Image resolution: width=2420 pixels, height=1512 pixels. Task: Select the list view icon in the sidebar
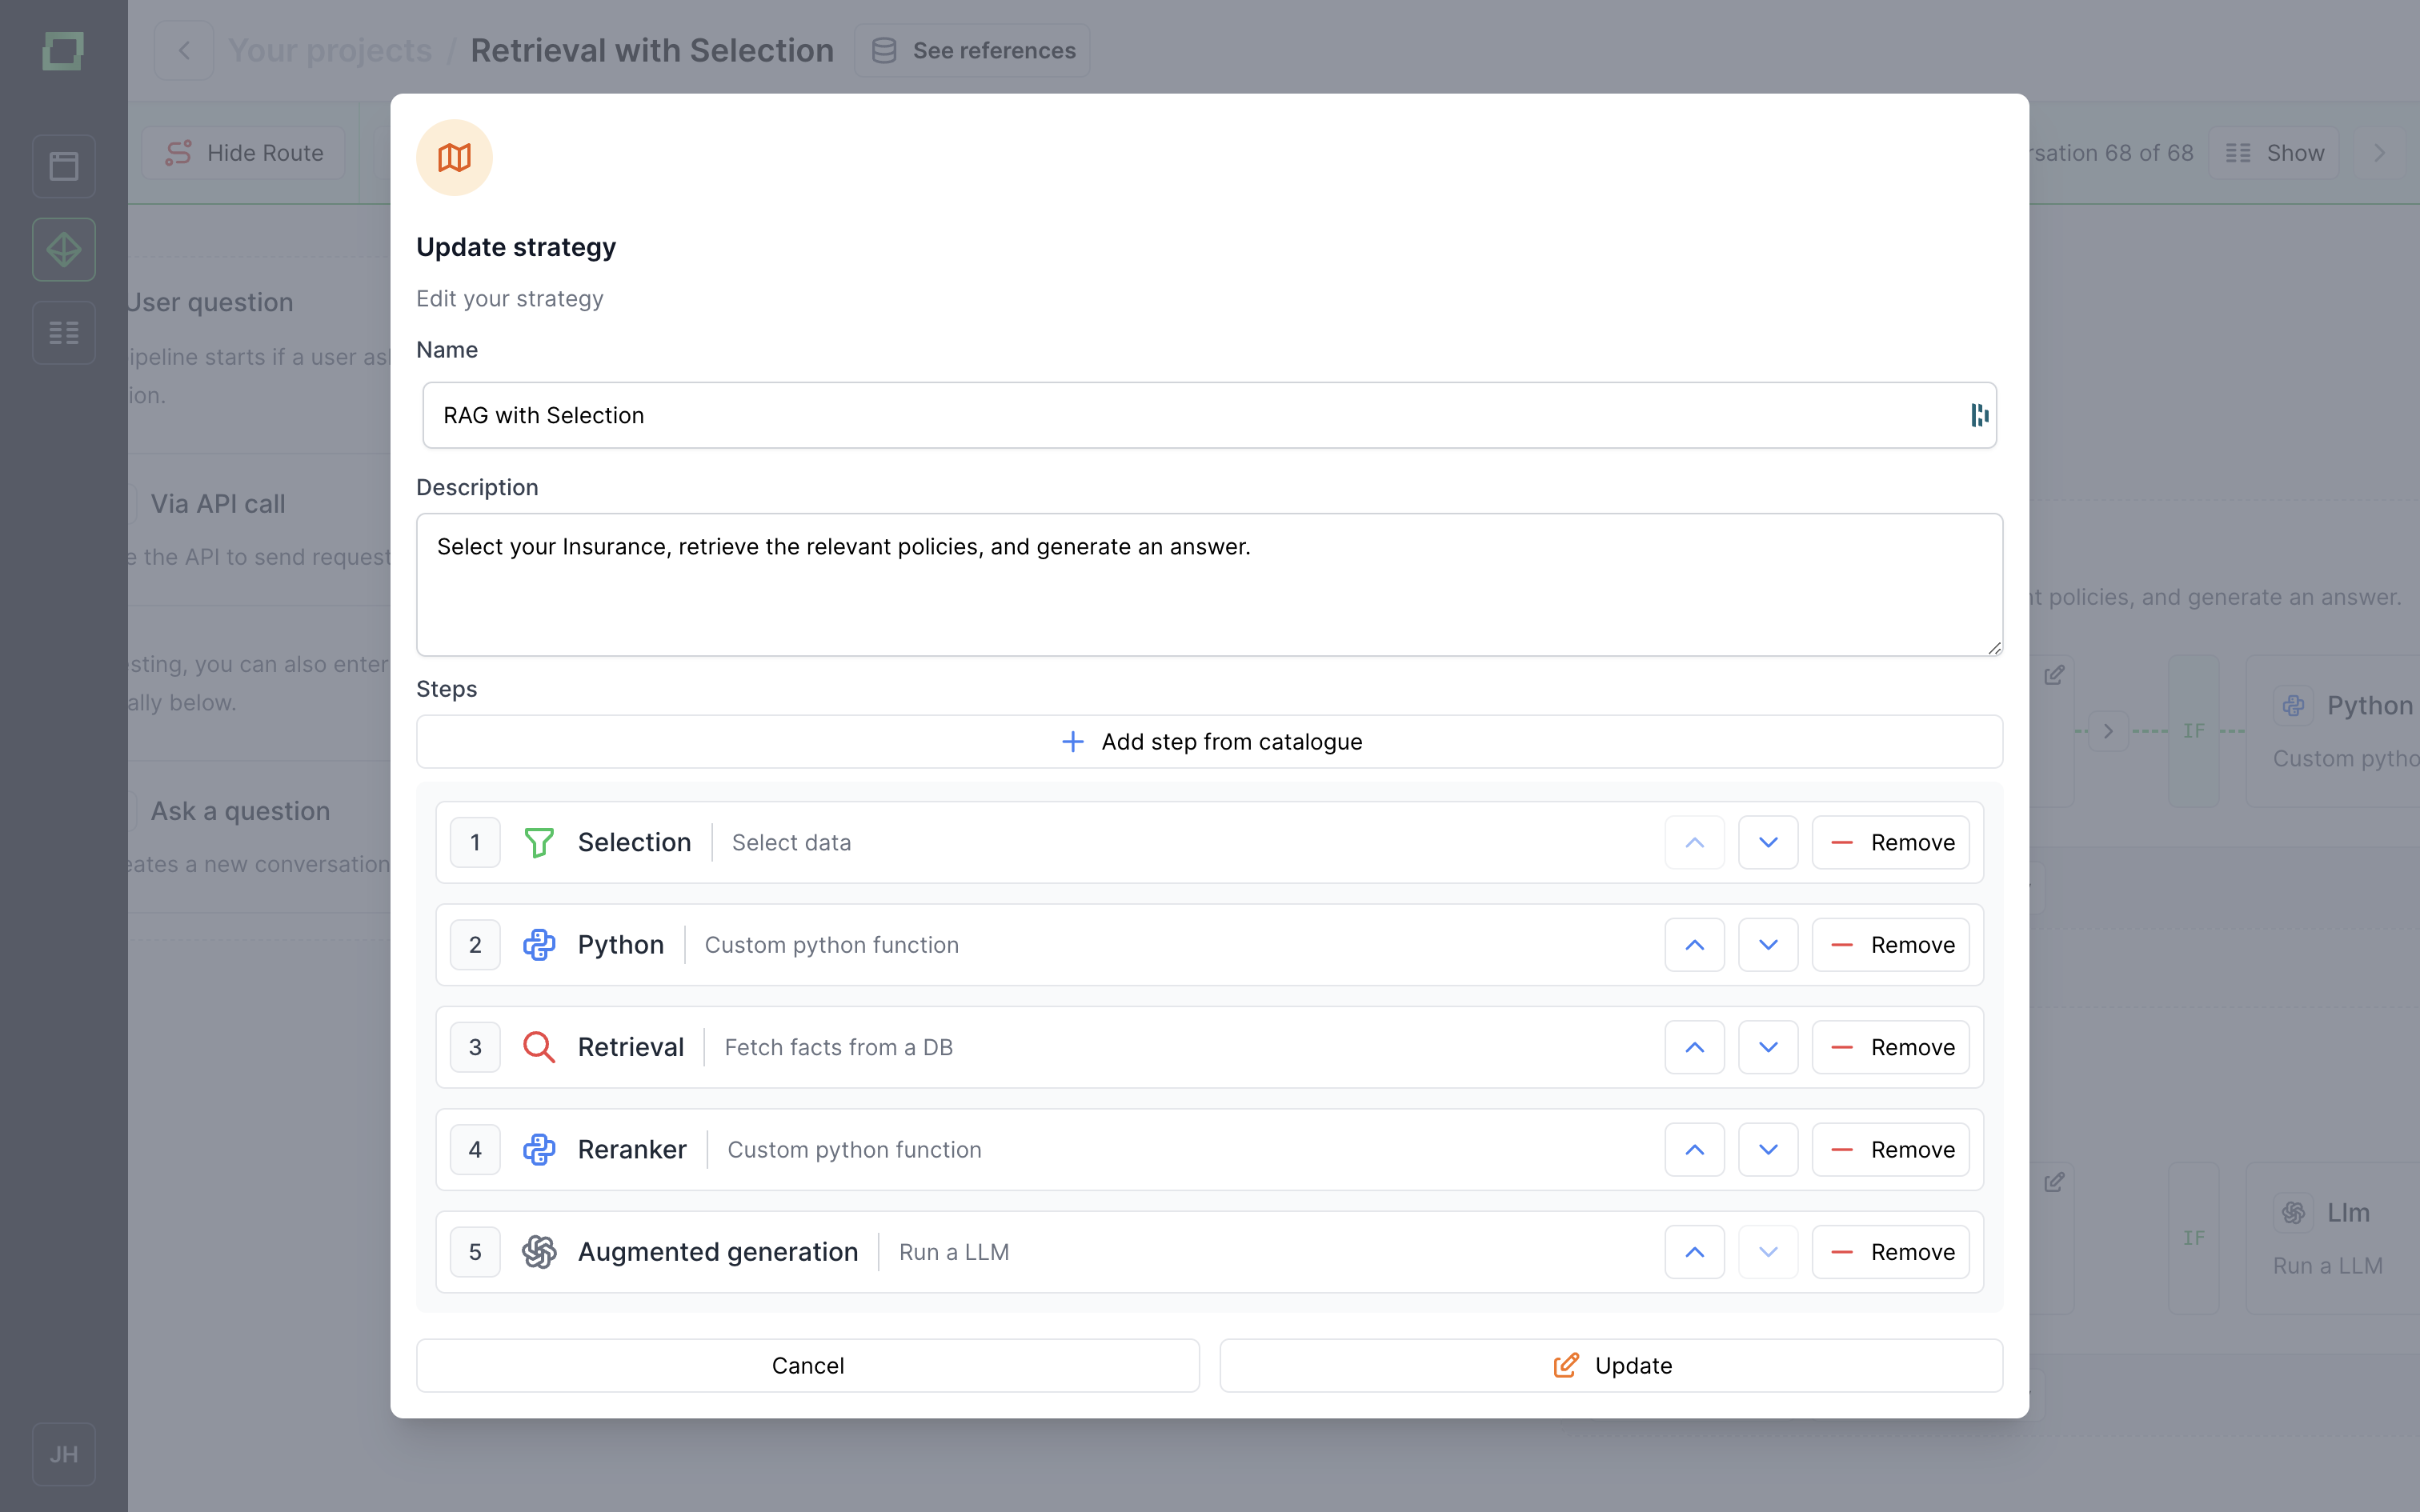click(x=63, y=332)
